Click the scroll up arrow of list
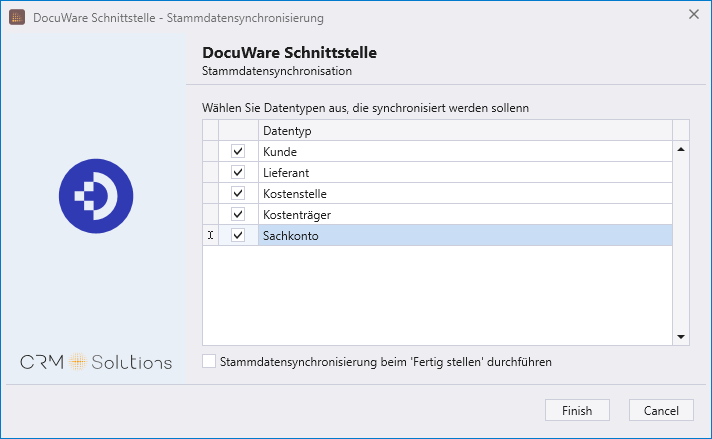 click(681, 149)
